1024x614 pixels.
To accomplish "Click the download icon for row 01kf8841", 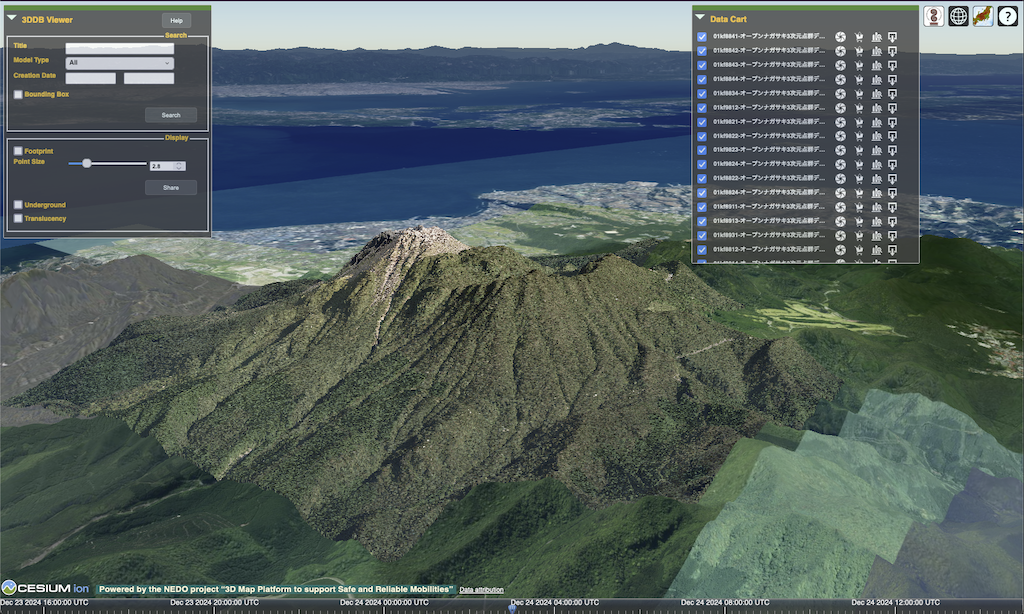I will click(893, 37).
